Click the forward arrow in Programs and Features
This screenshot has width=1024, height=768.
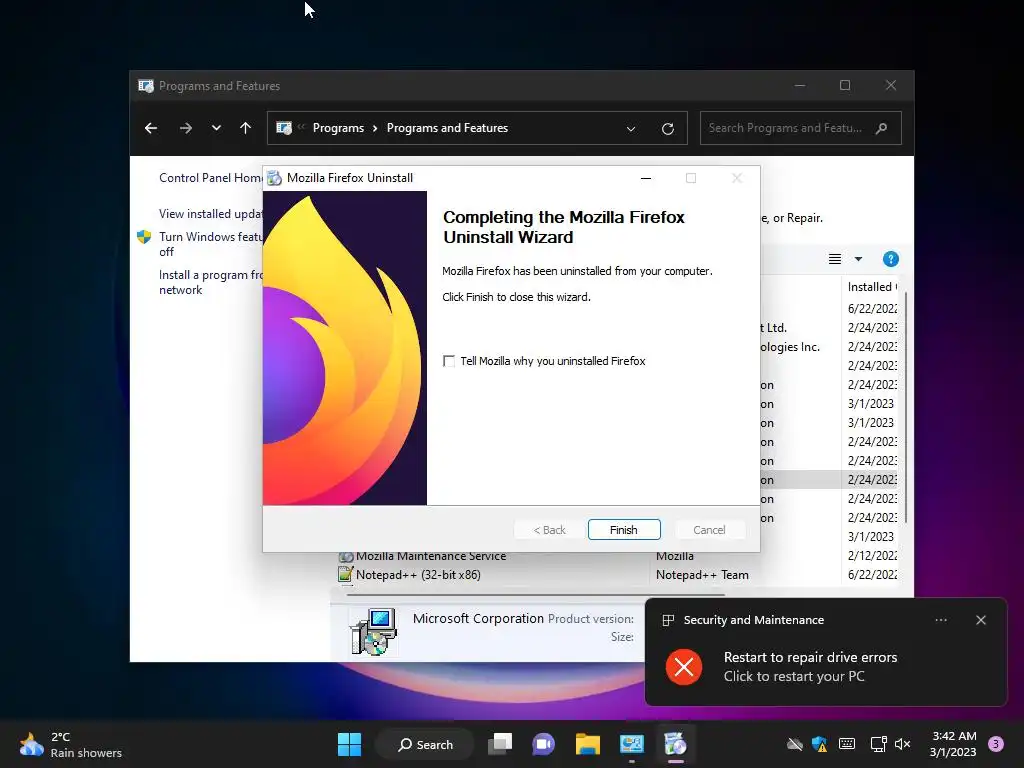pyautogui.click(x=186, y=128)
